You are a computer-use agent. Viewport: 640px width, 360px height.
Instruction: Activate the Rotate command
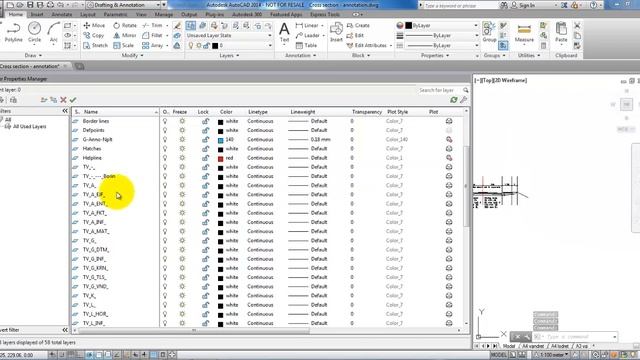[125, 25]
